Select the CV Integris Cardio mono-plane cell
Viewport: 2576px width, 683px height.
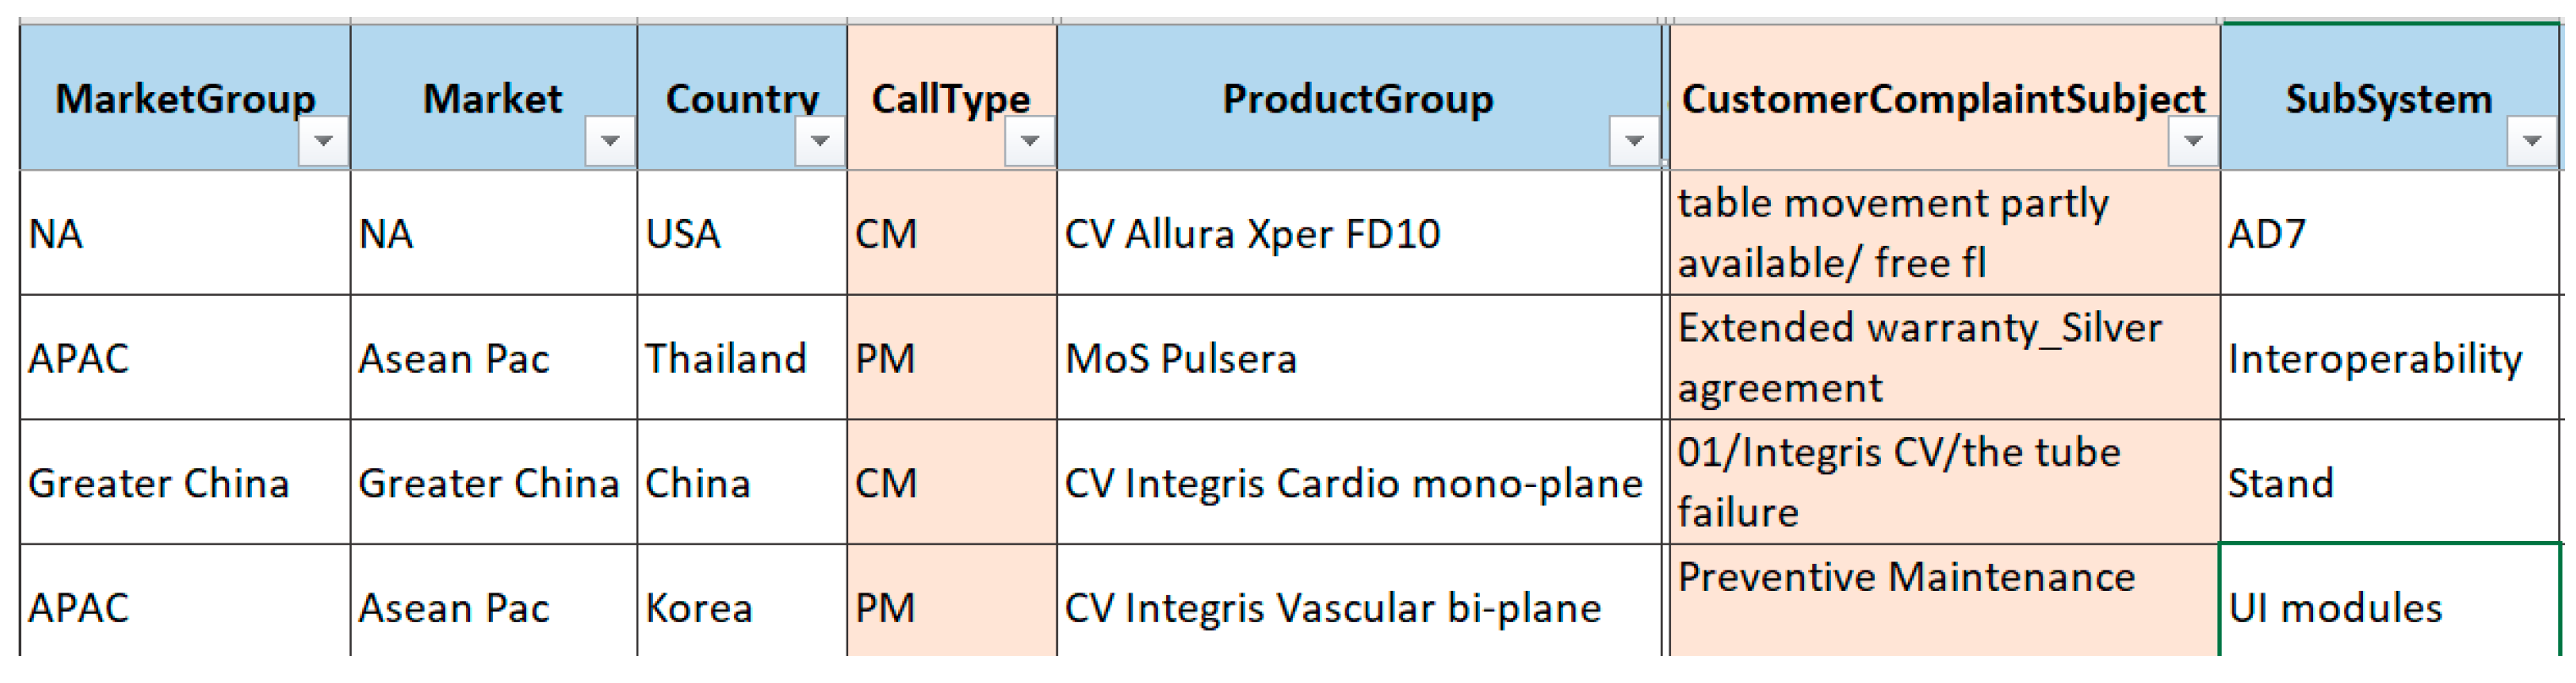tap(1353, 484)
